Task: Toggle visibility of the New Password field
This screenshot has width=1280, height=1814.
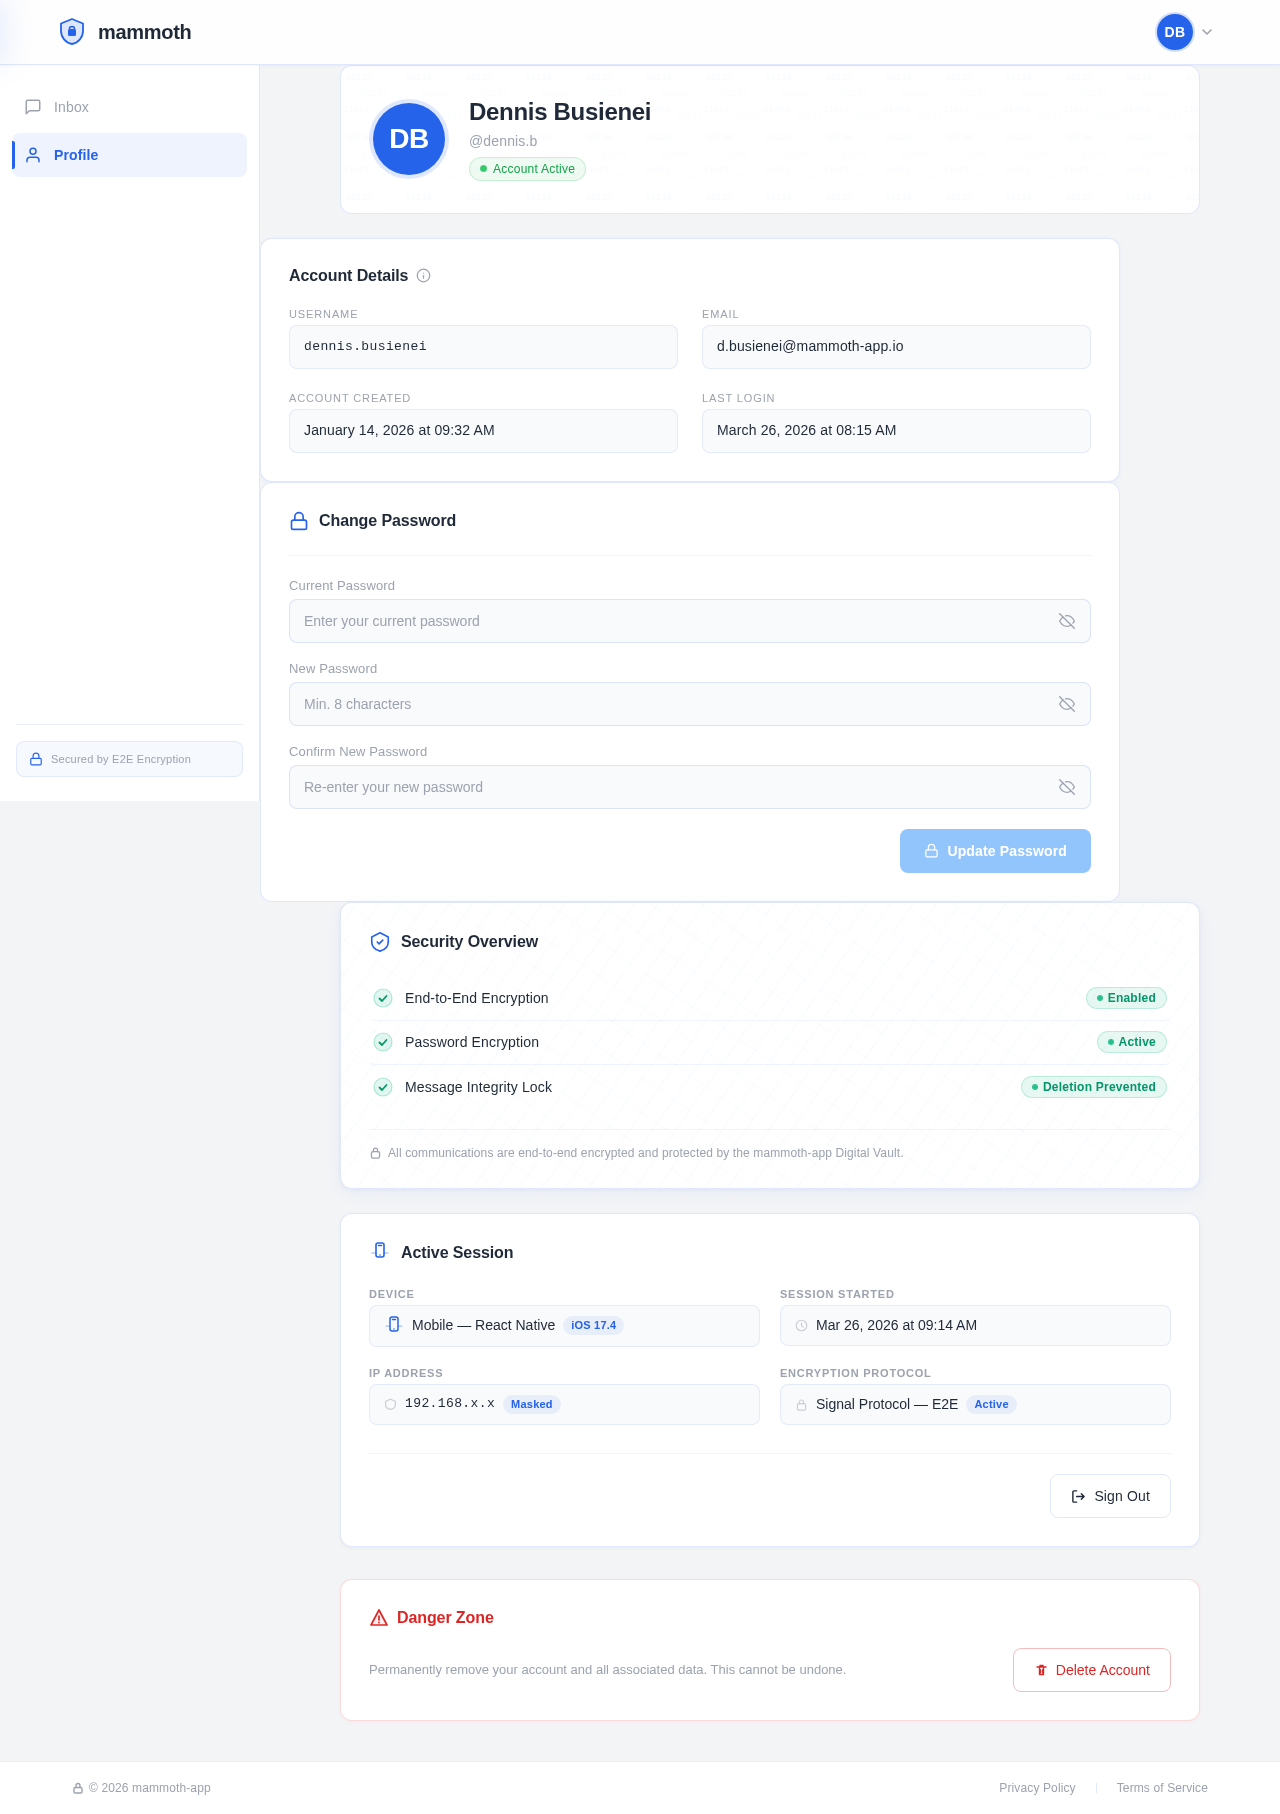Action: 1067,704
